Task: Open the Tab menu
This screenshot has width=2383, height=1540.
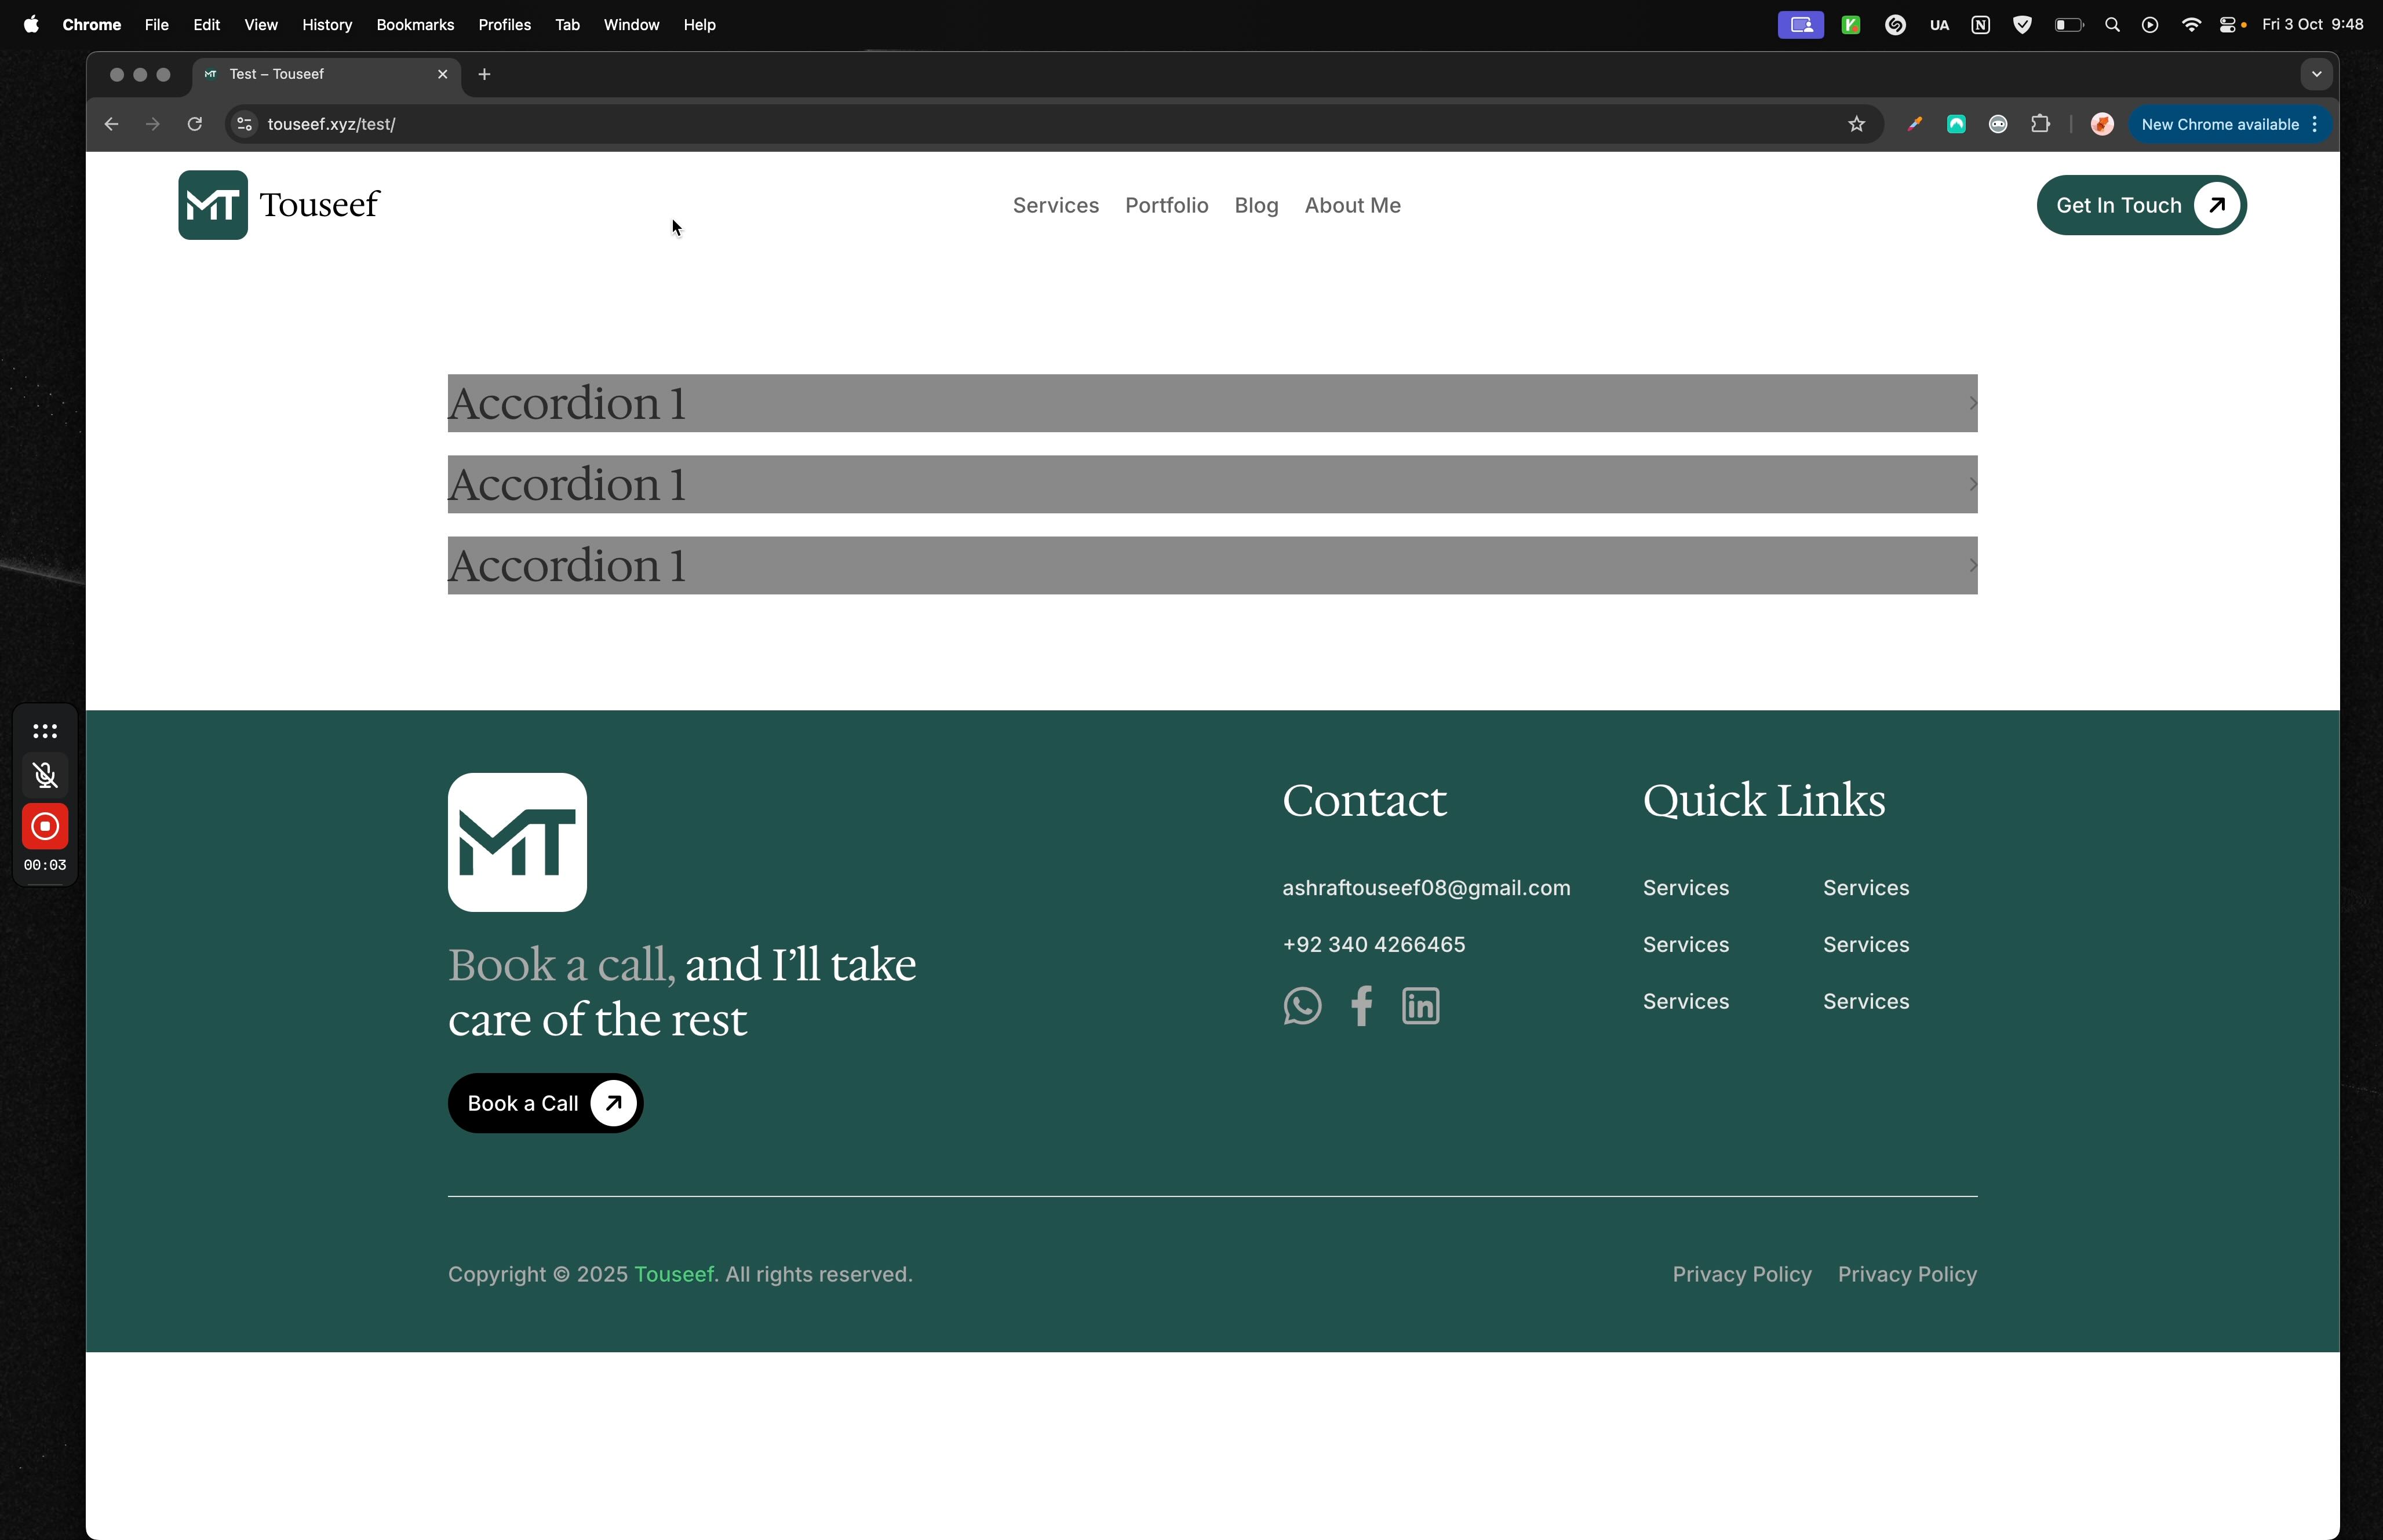Action: (x=567, y=24)
